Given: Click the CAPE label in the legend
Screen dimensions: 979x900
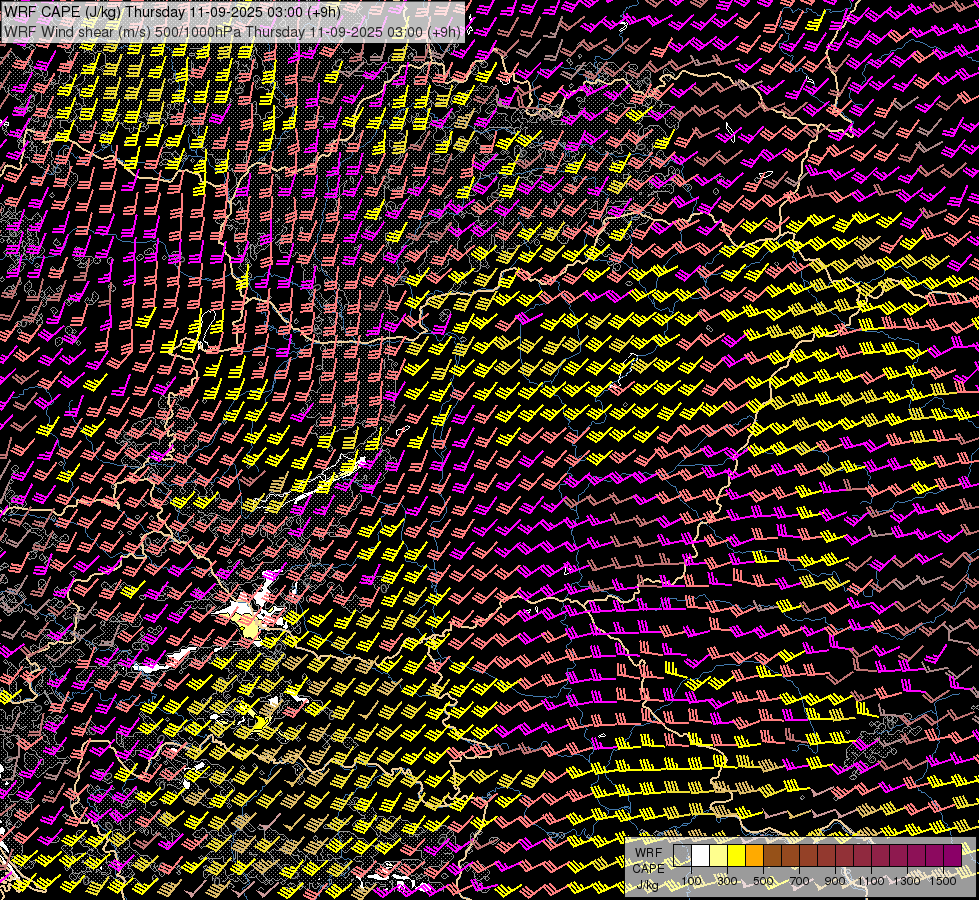Looking at the screenshot, I should pyautogui.click(x=648, y=869).
